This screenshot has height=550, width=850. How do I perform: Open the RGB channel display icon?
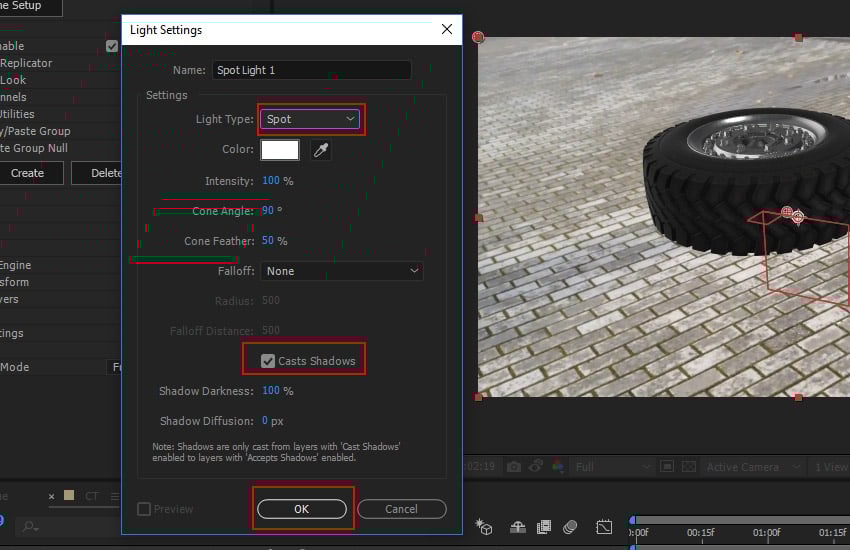coord(558,467)
